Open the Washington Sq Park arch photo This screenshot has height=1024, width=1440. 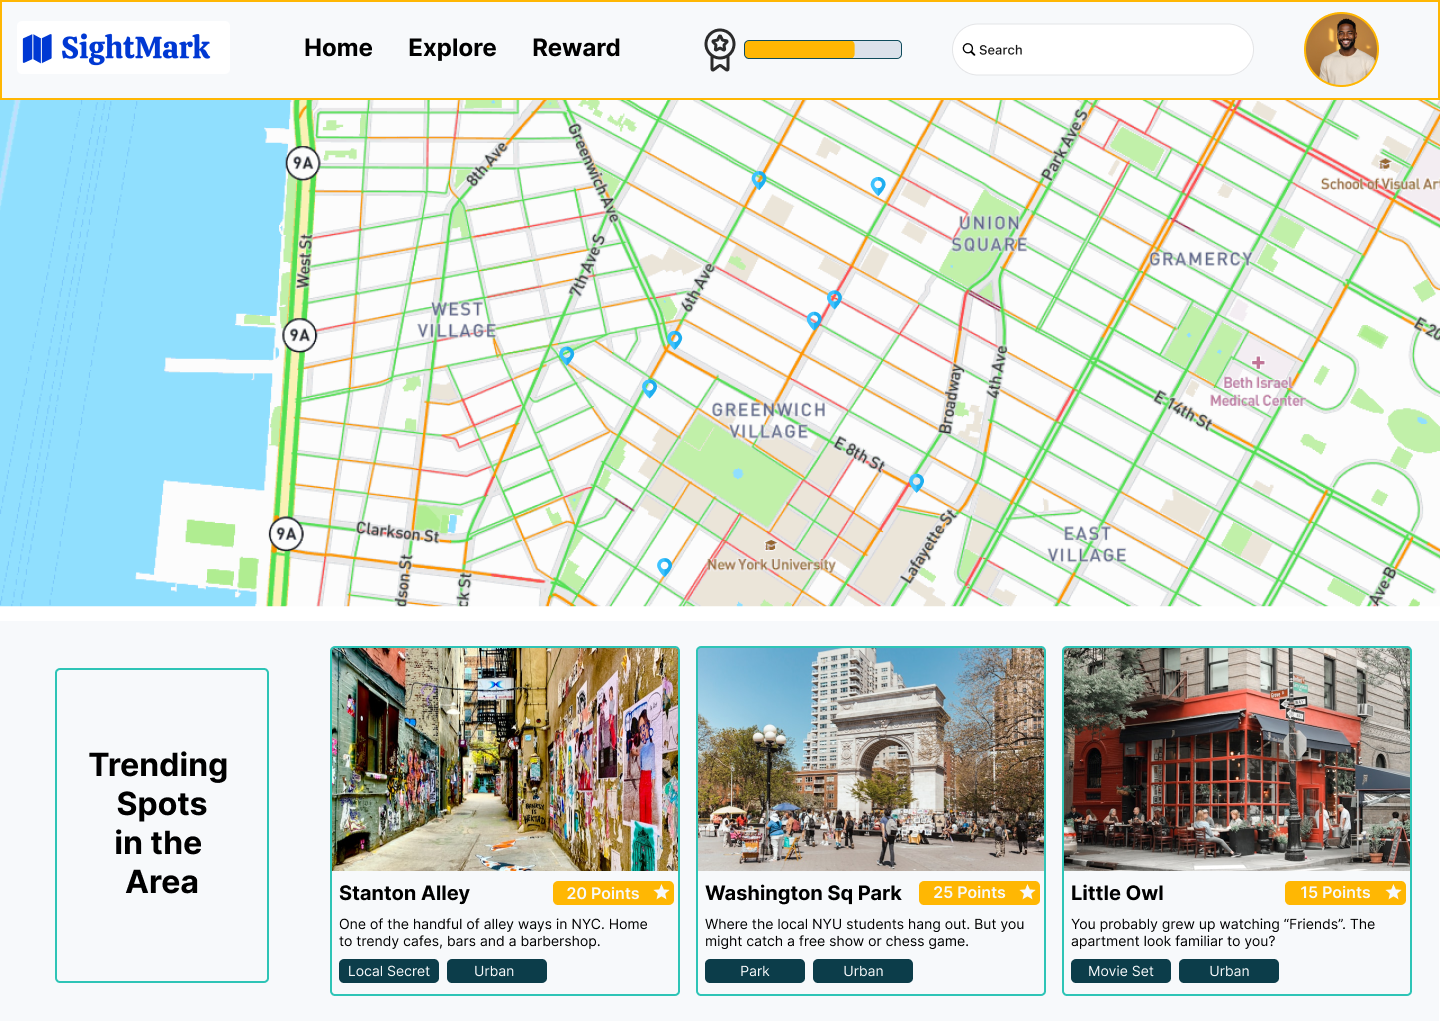pyautogui.click(x=871, y=759)
